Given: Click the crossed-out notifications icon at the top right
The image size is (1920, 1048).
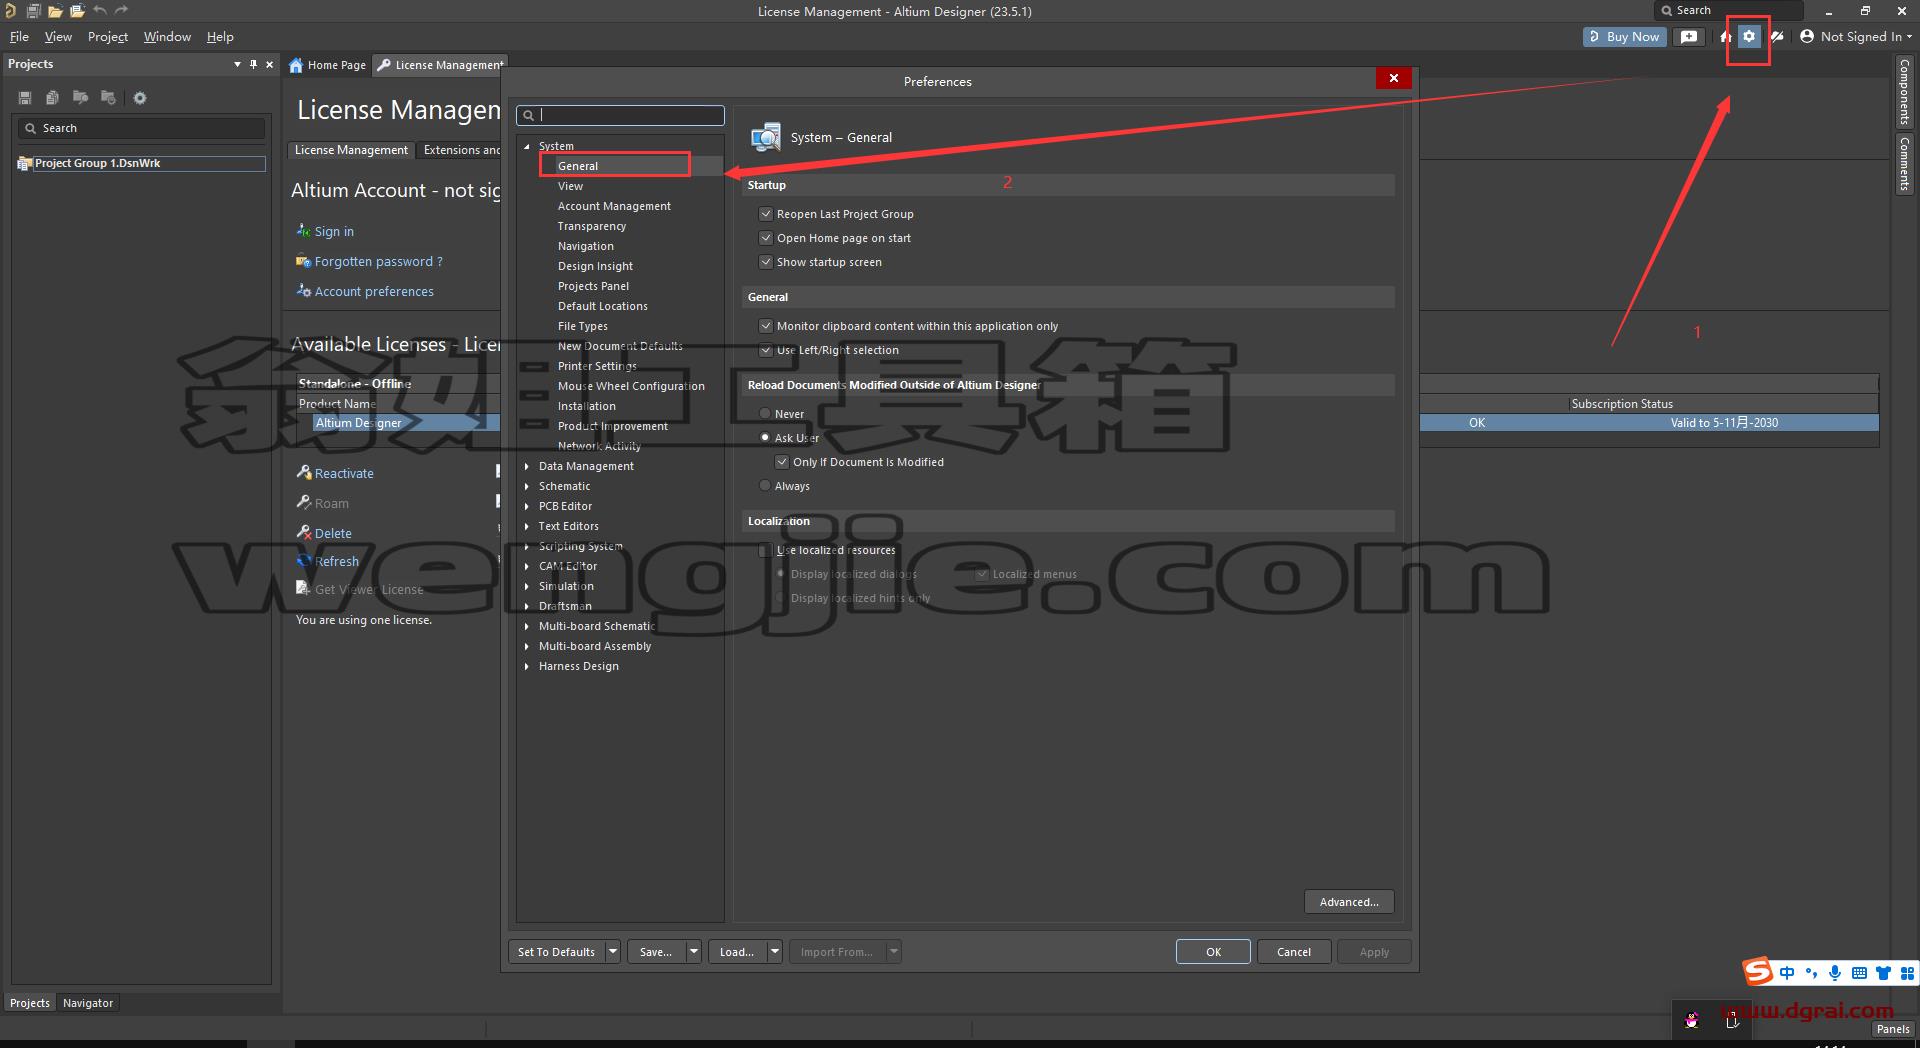Looking at the screenshot, I should tap(1777, 37).
